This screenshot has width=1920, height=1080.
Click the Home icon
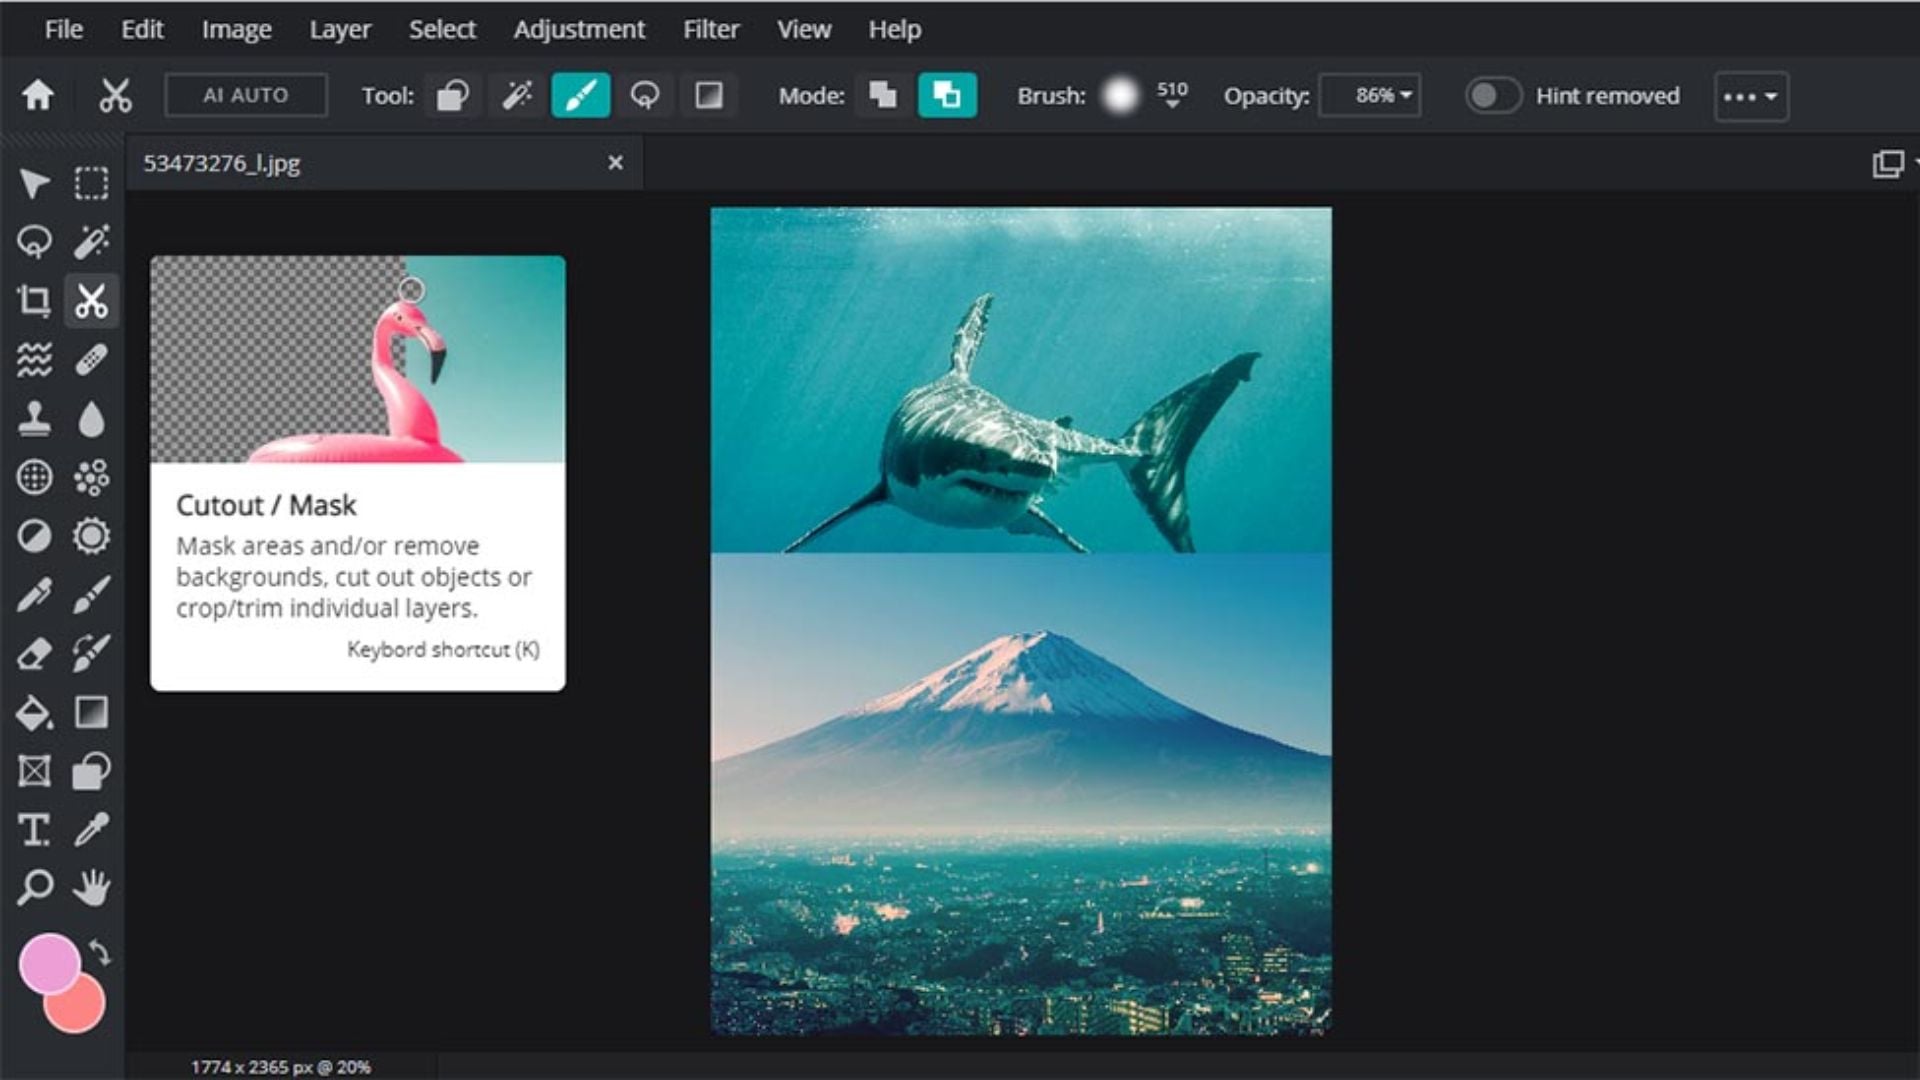[38, 96]
